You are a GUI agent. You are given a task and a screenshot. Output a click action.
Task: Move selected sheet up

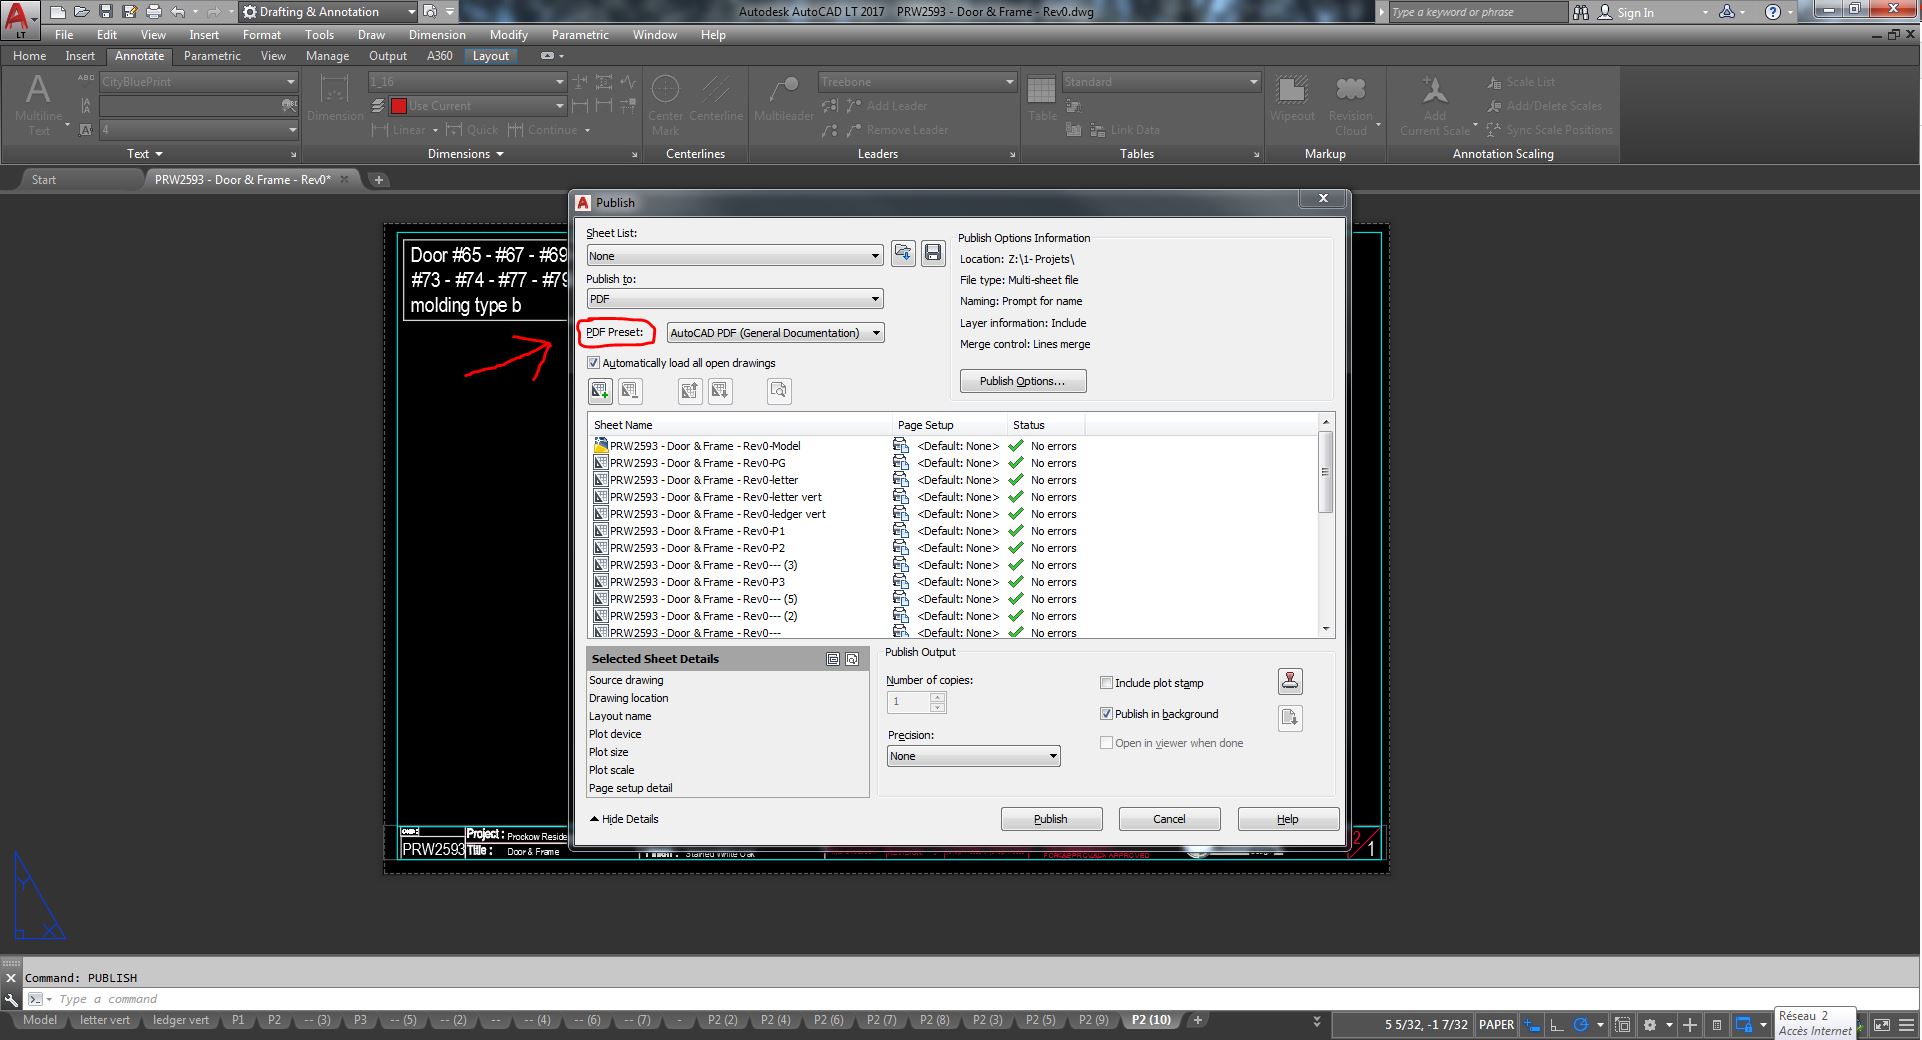click(689, 391)
